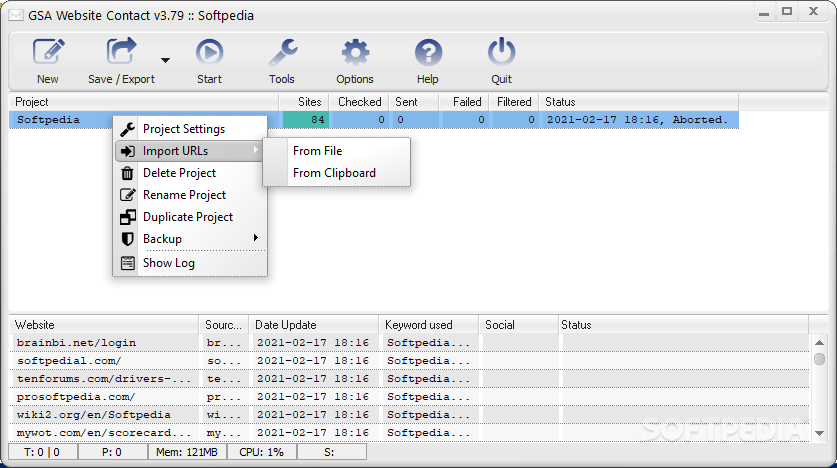Minimize the GSA Website Contact window
This screenshot has width=837, height=468.
click(764, 12)
